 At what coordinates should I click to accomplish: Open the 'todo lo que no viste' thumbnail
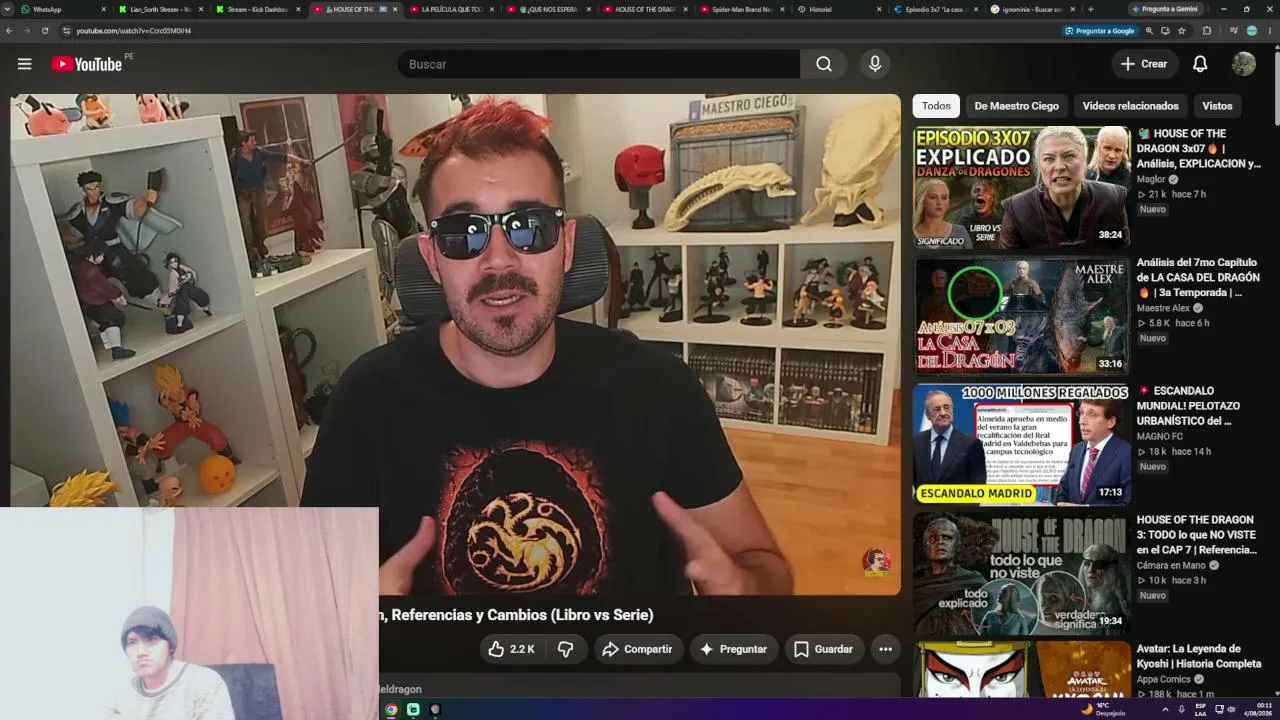coord(1021,573)
